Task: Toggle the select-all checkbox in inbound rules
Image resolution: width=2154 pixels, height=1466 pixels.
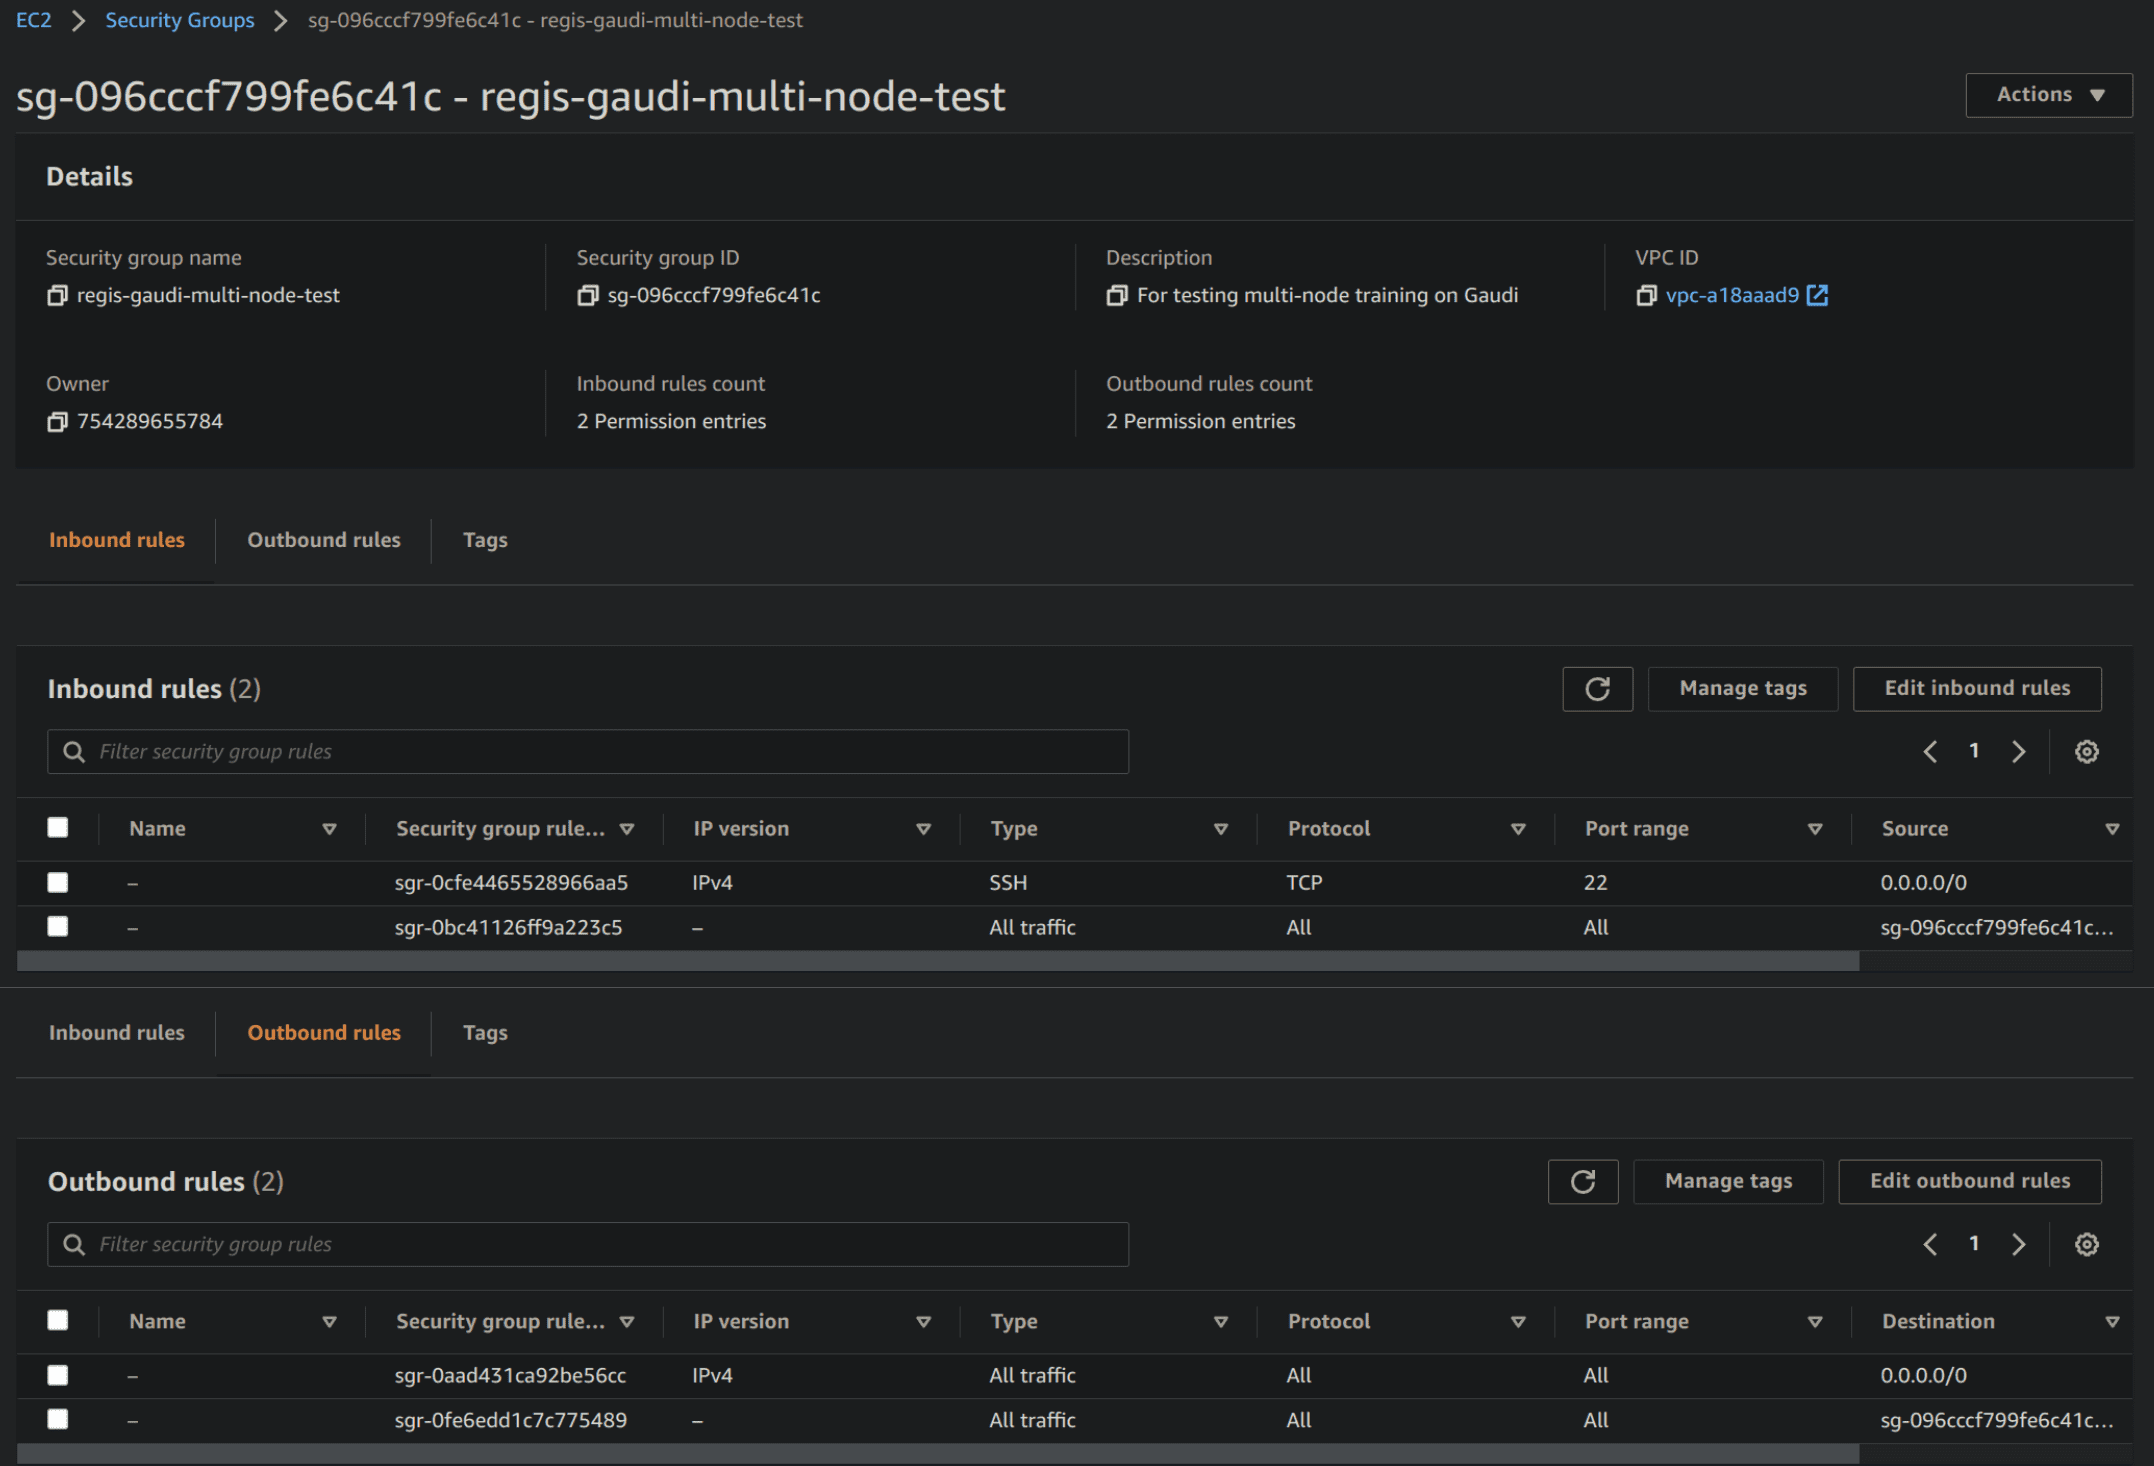Action: click(x=57, y=826)
